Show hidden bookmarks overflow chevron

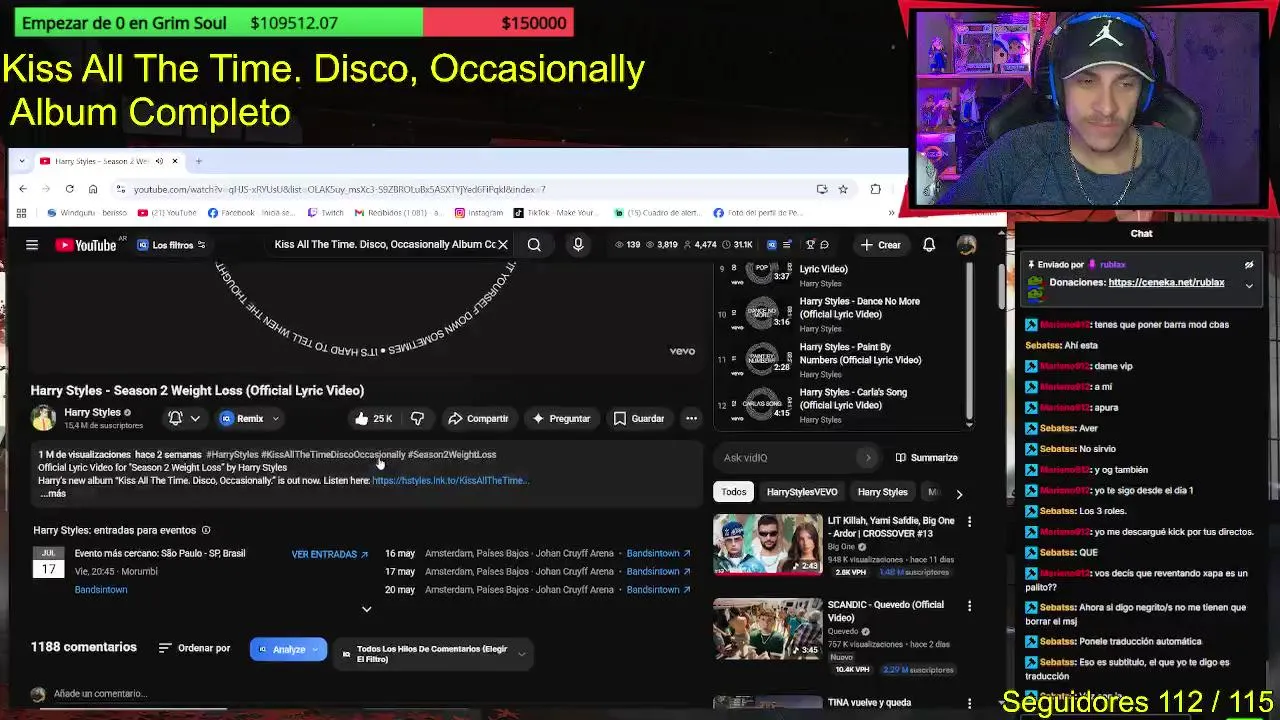click(891, 213)
